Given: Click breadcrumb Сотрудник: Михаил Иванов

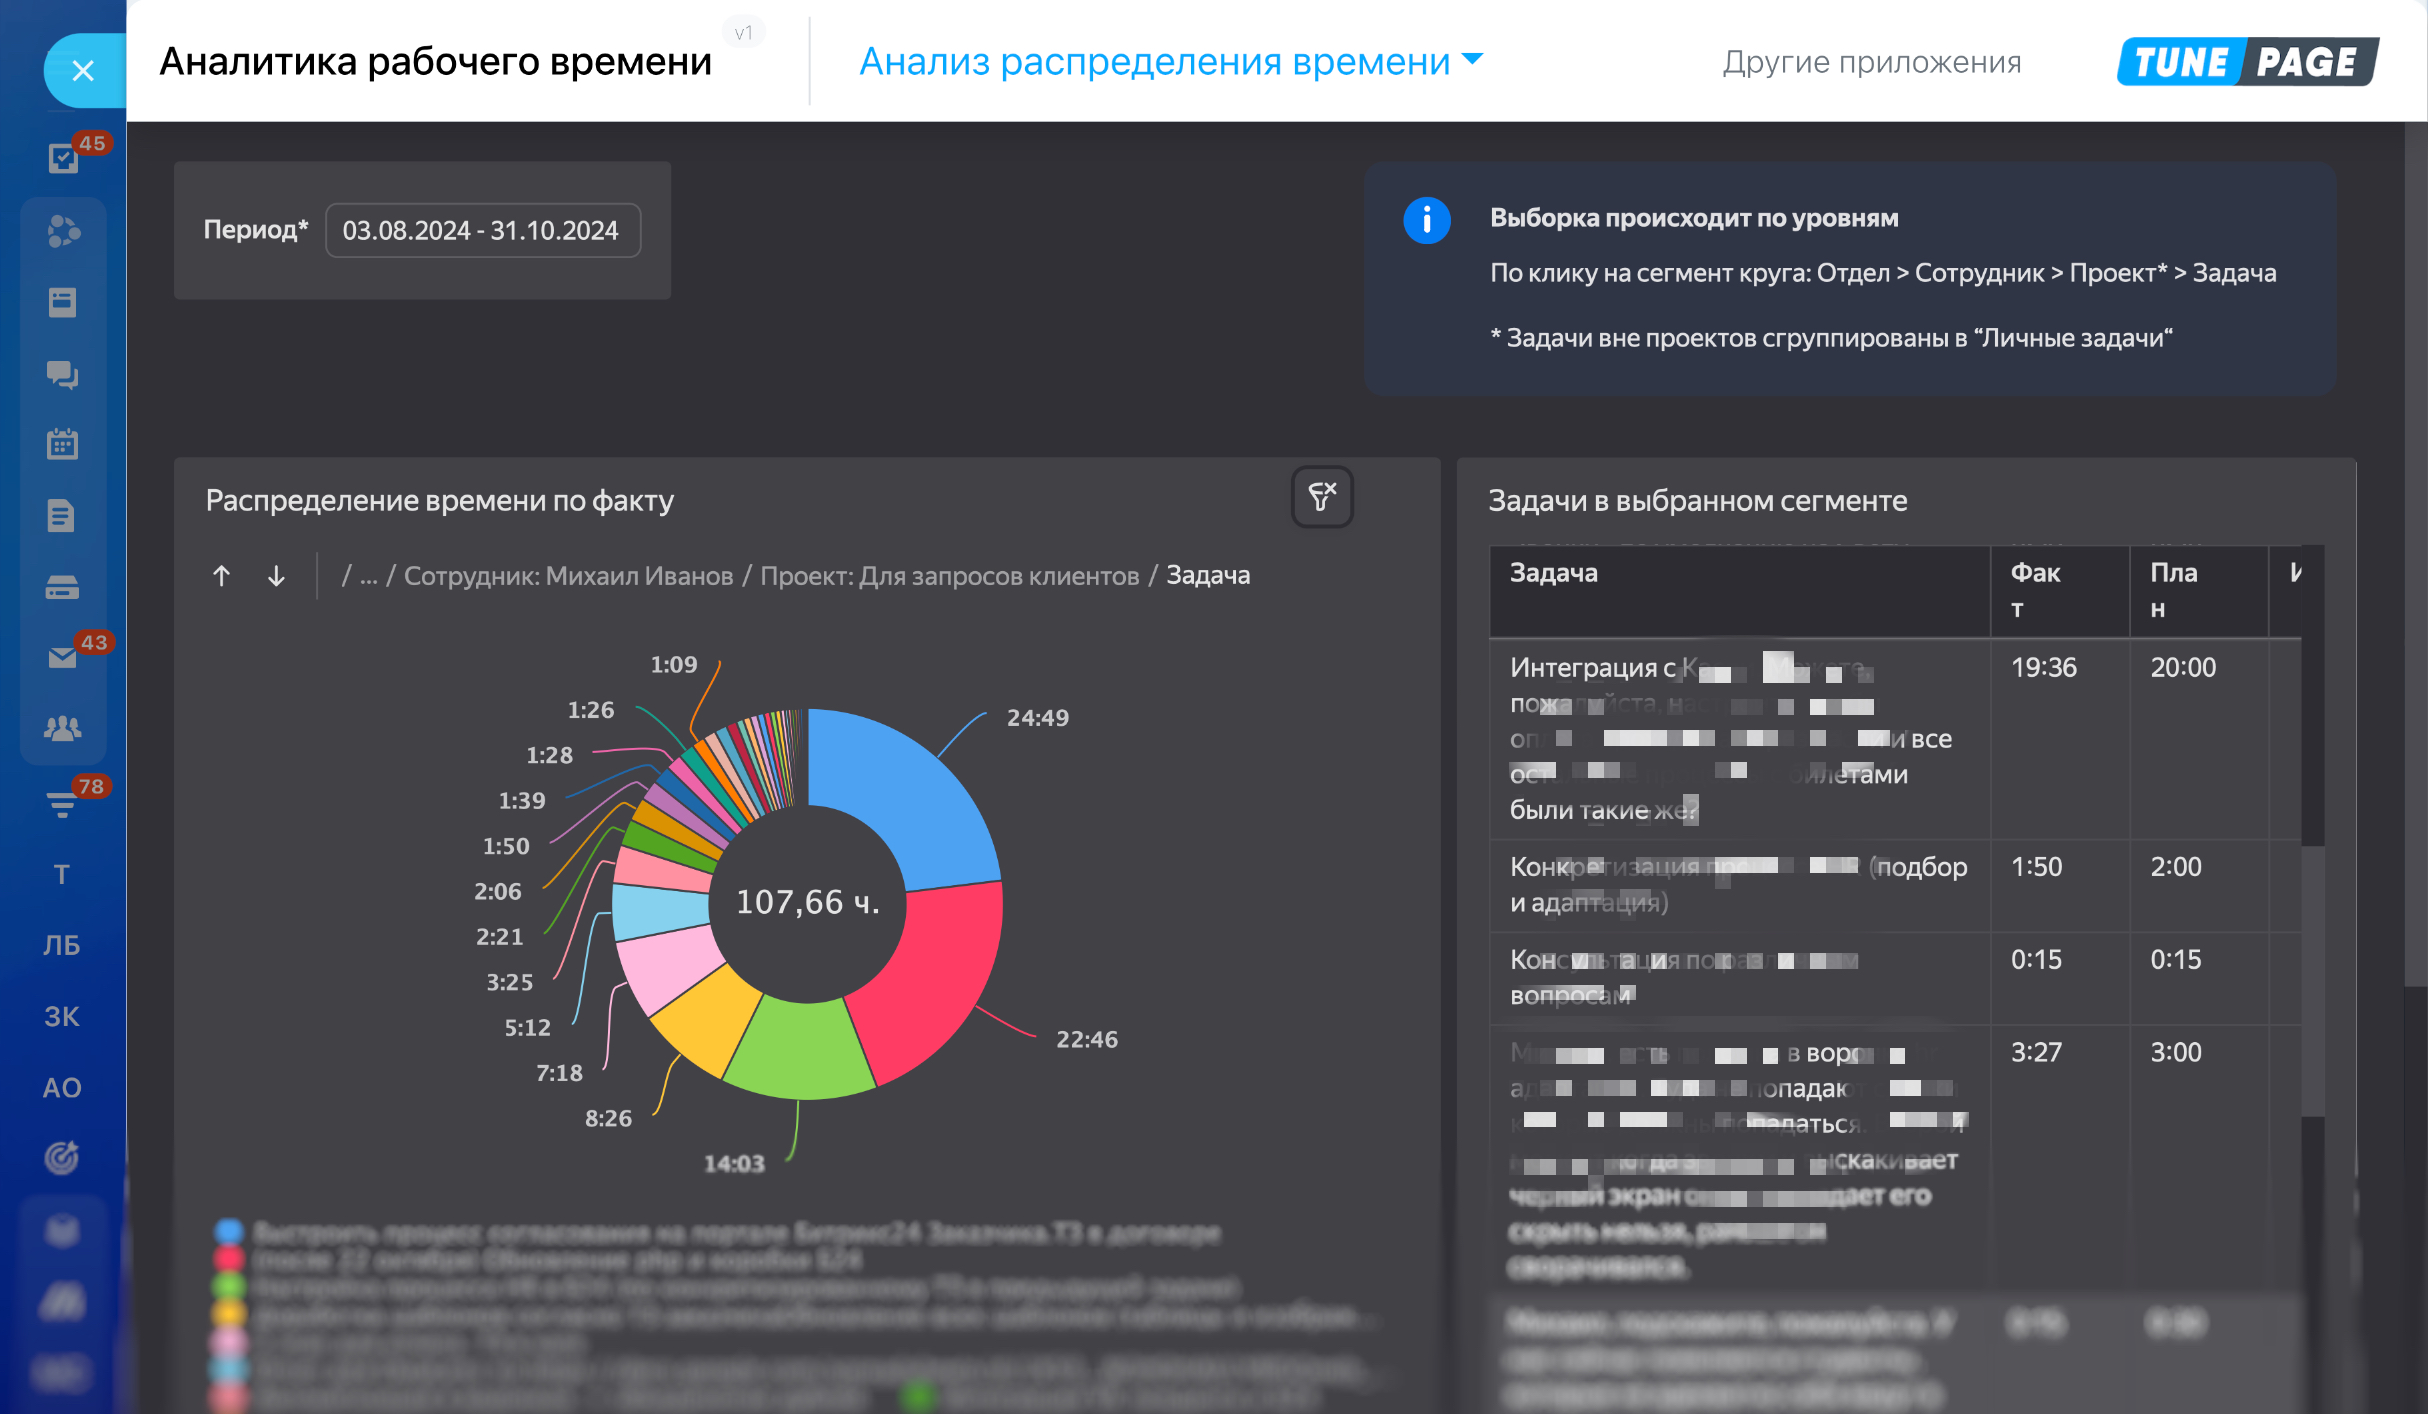Looking at the screenshot, I should pos(568,576).
